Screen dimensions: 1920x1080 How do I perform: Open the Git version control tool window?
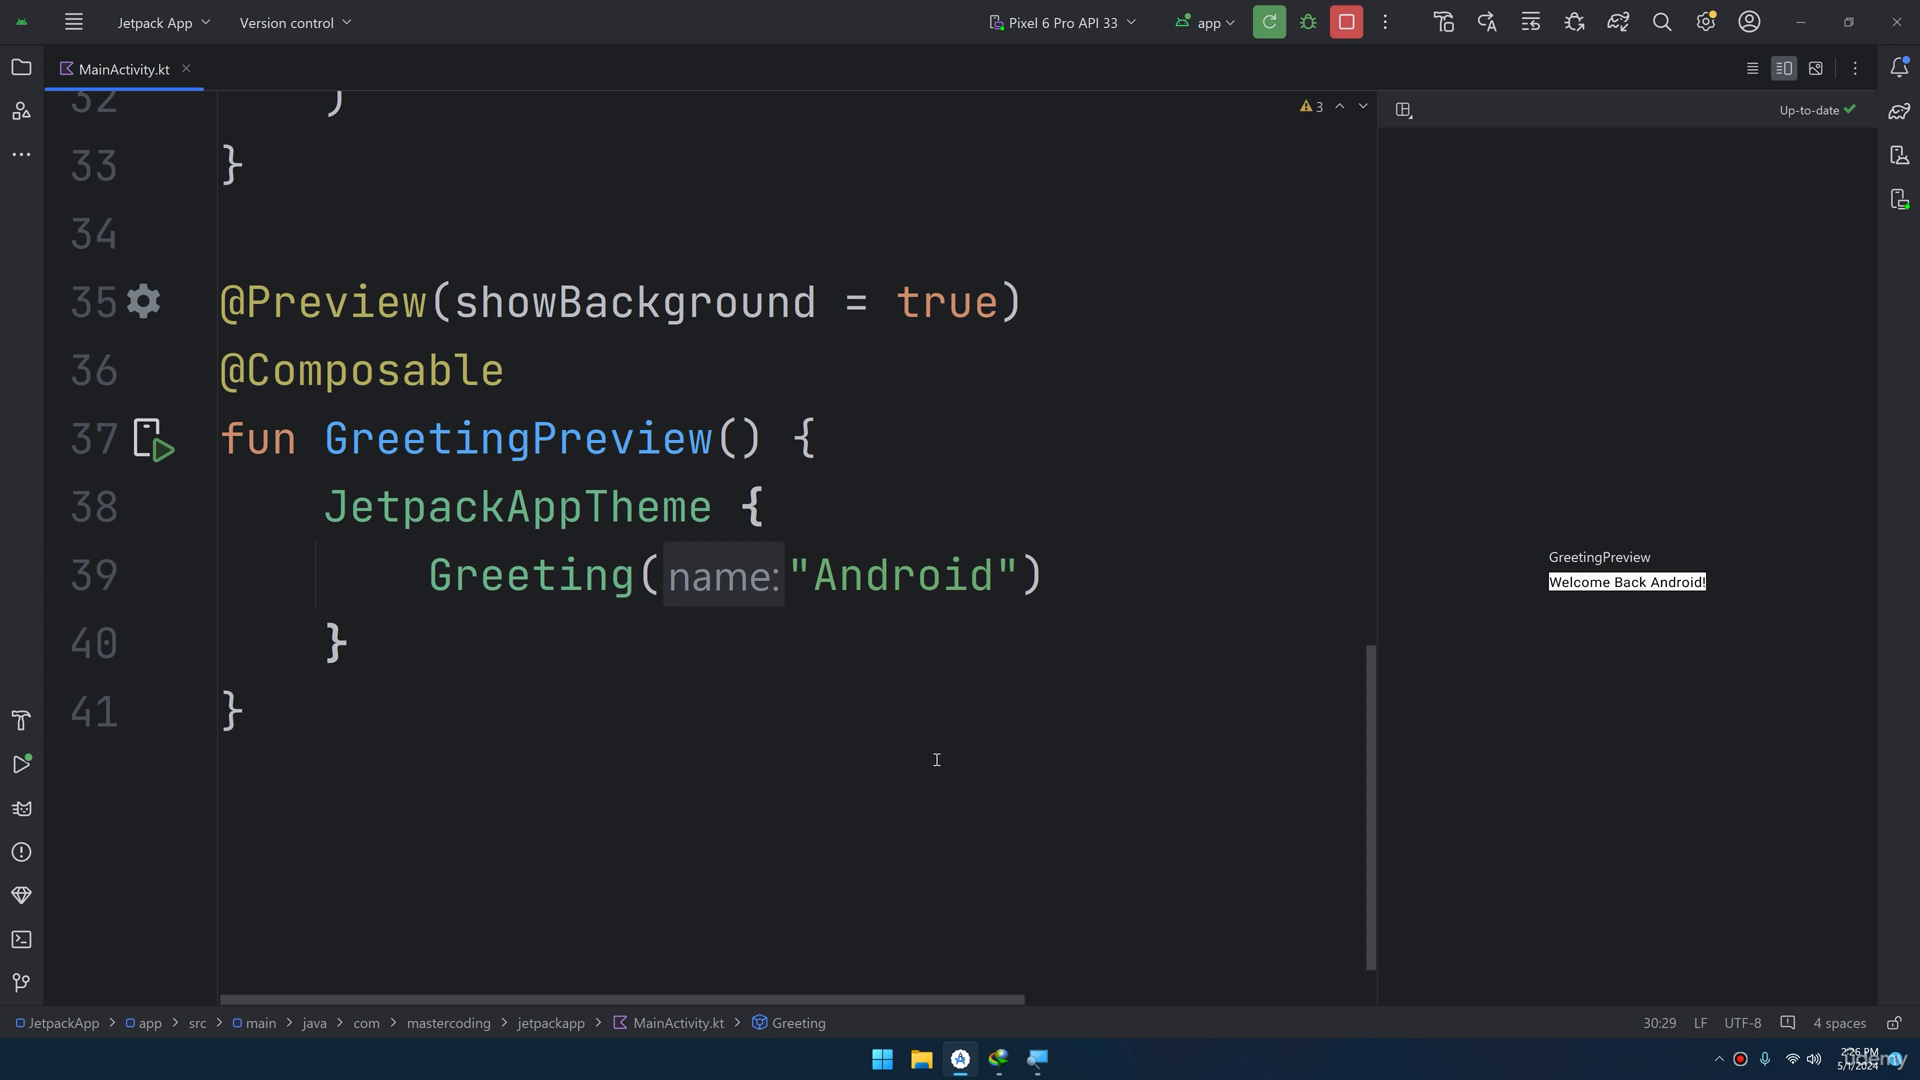[21, 983]
